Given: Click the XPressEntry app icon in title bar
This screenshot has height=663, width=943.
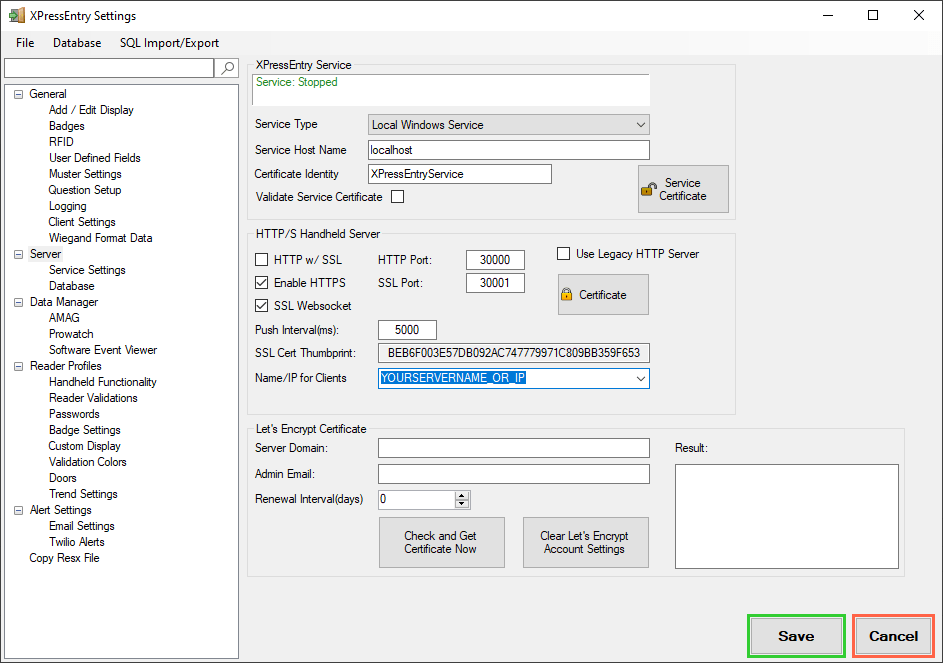Looking at the screenshot, I should point(16,16).
